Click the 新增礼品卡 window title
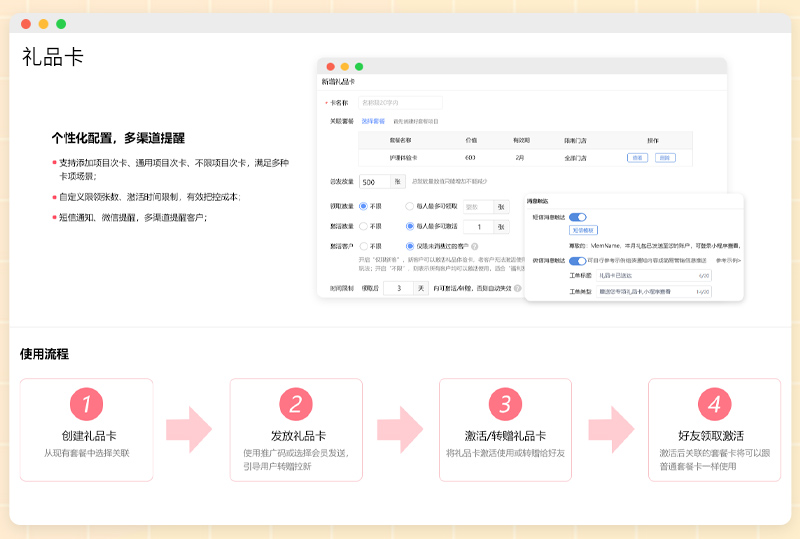The height and width of the screenshot is (539, 800). [338, 82]
